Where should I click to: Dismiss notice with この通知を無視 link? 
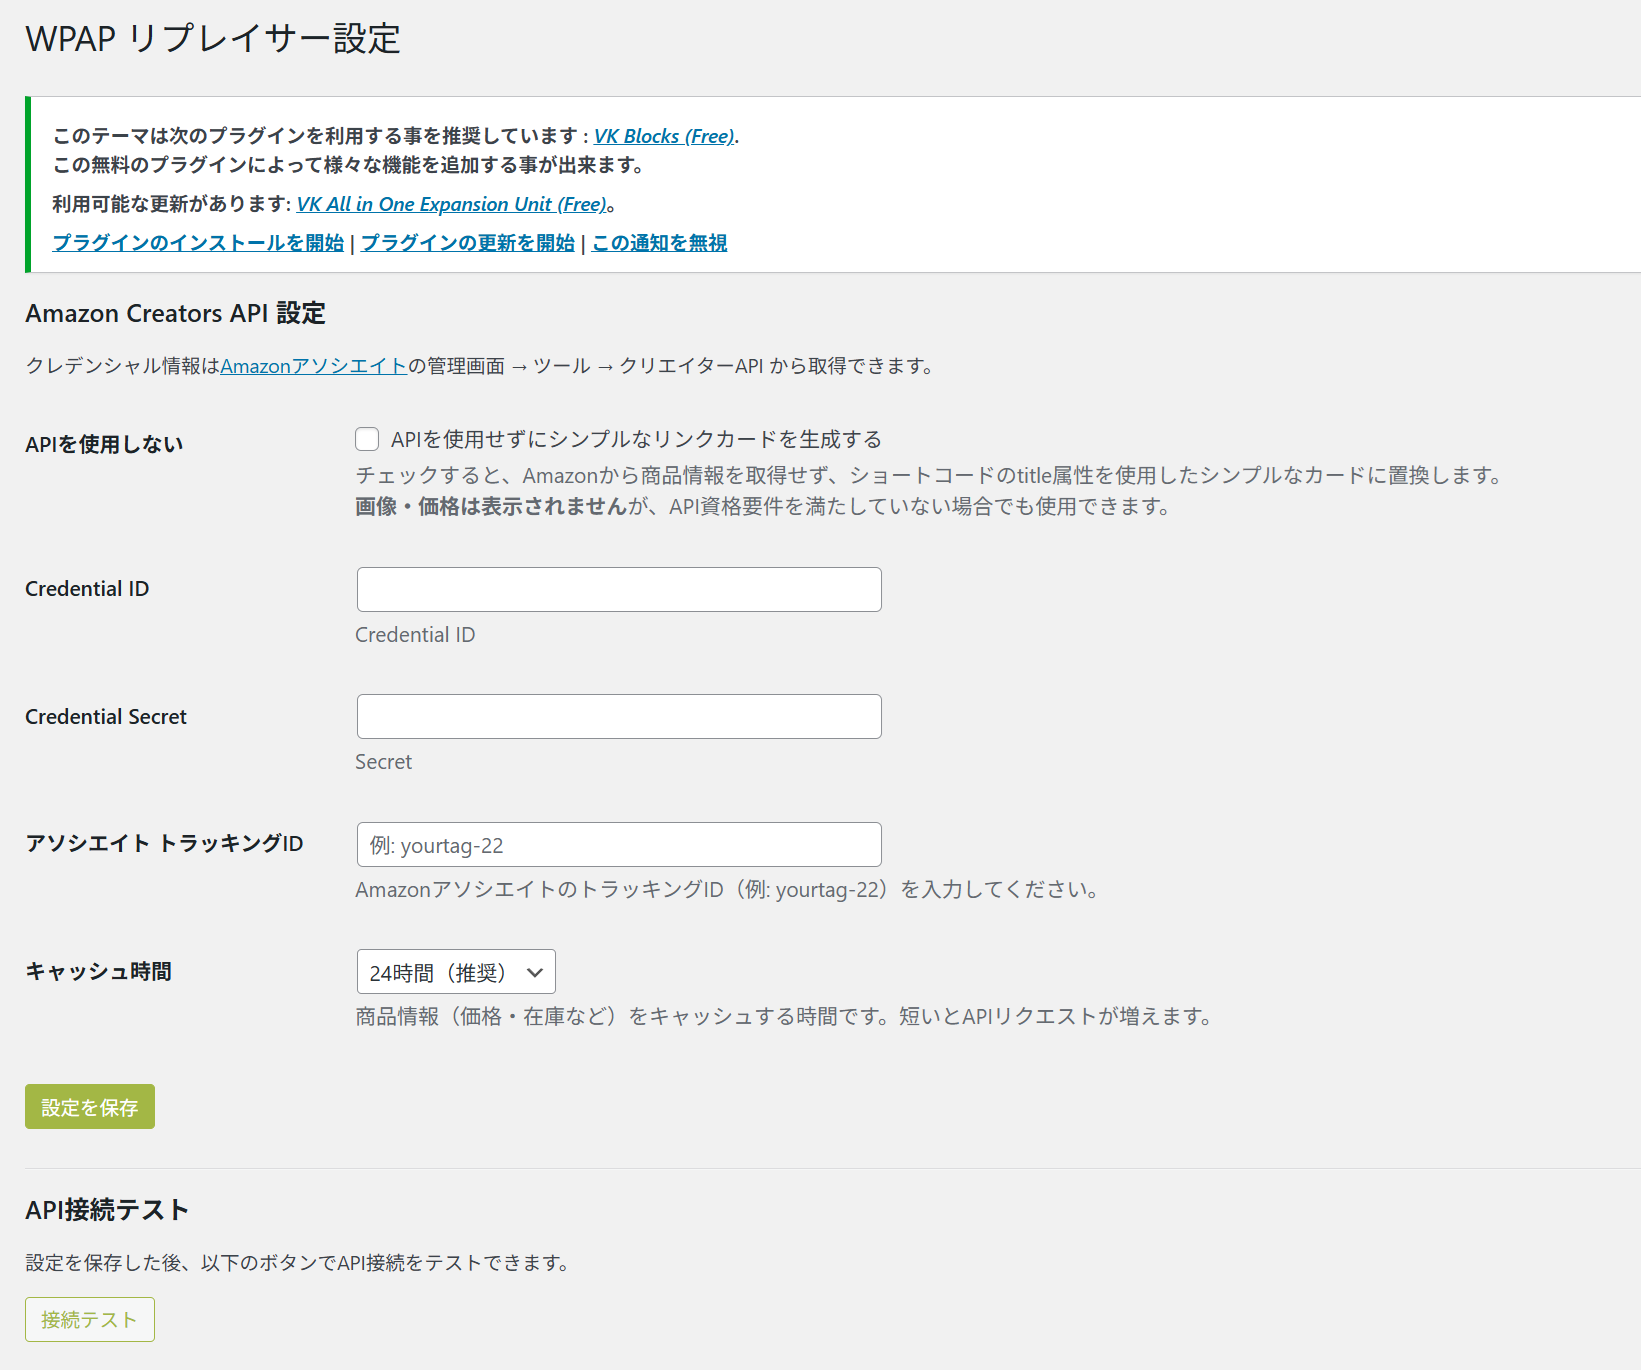pyautogui.click(x=659, y=243)
